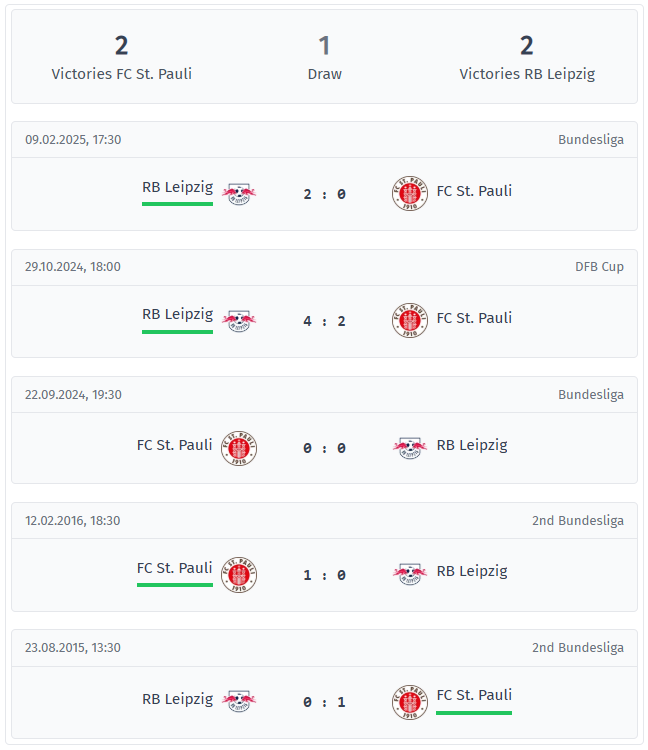This screenshot has height=750, width=648.
Task: Click RB Leipzig crest in 09.02.2025 match
Action: tap(239, 192)
